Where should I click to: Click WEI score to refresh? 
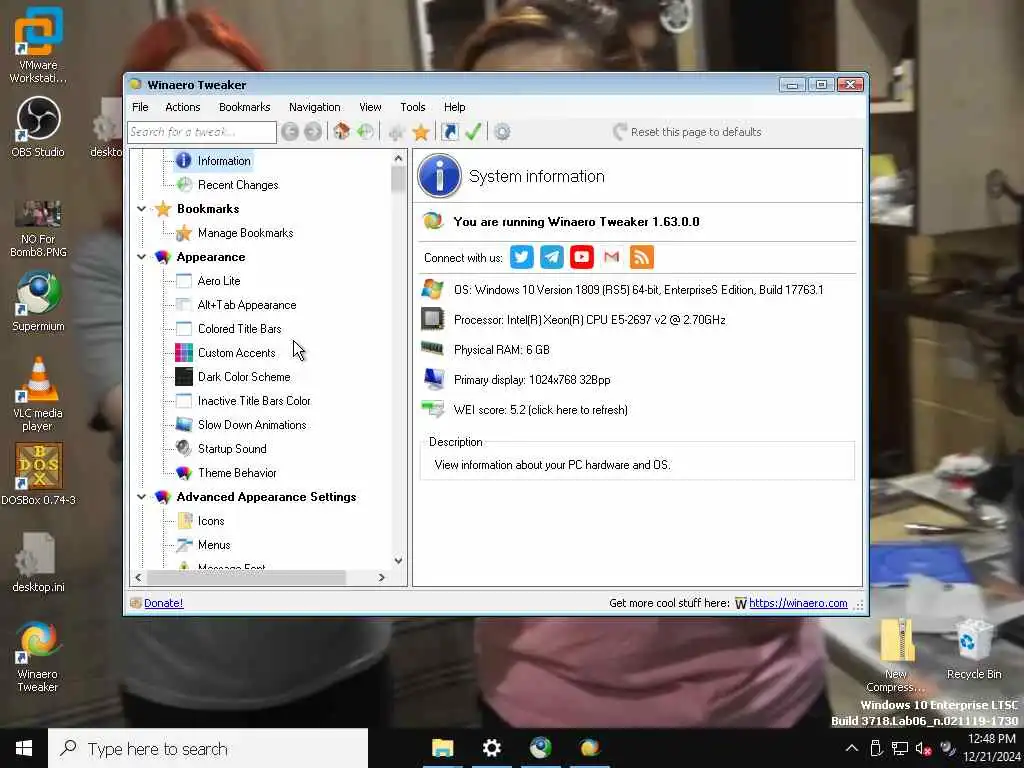[540, 409]
